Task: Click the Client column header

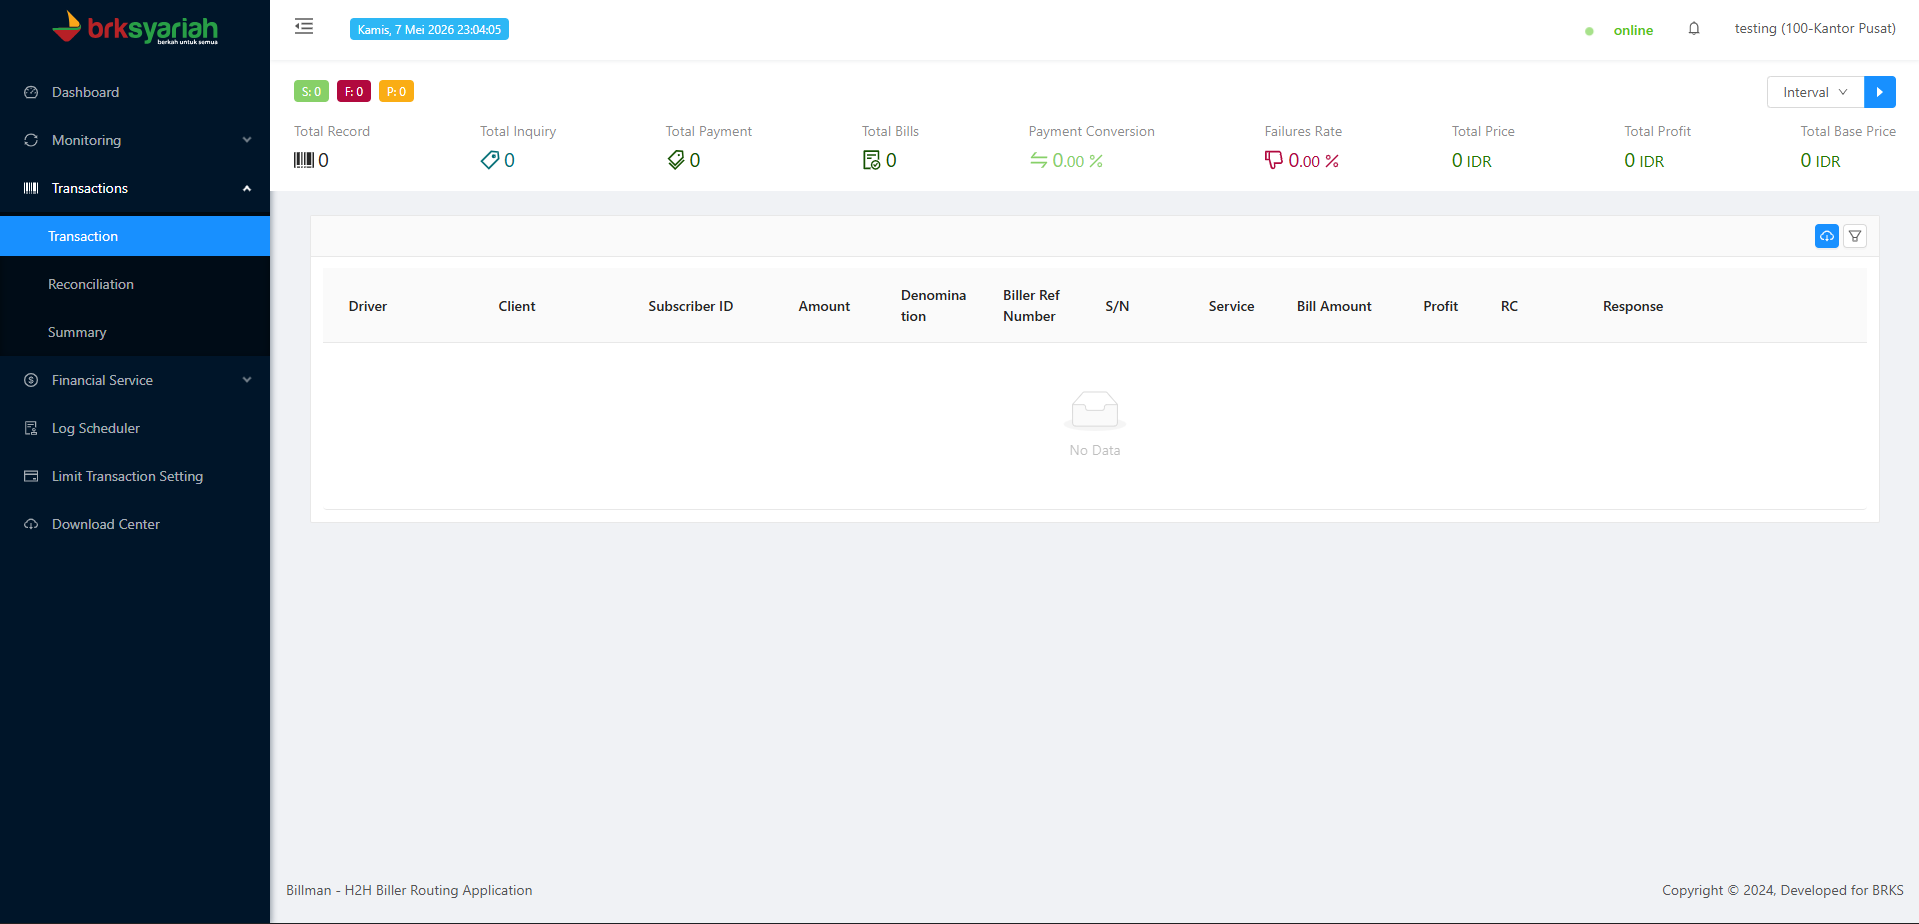Action: [517, 306]
